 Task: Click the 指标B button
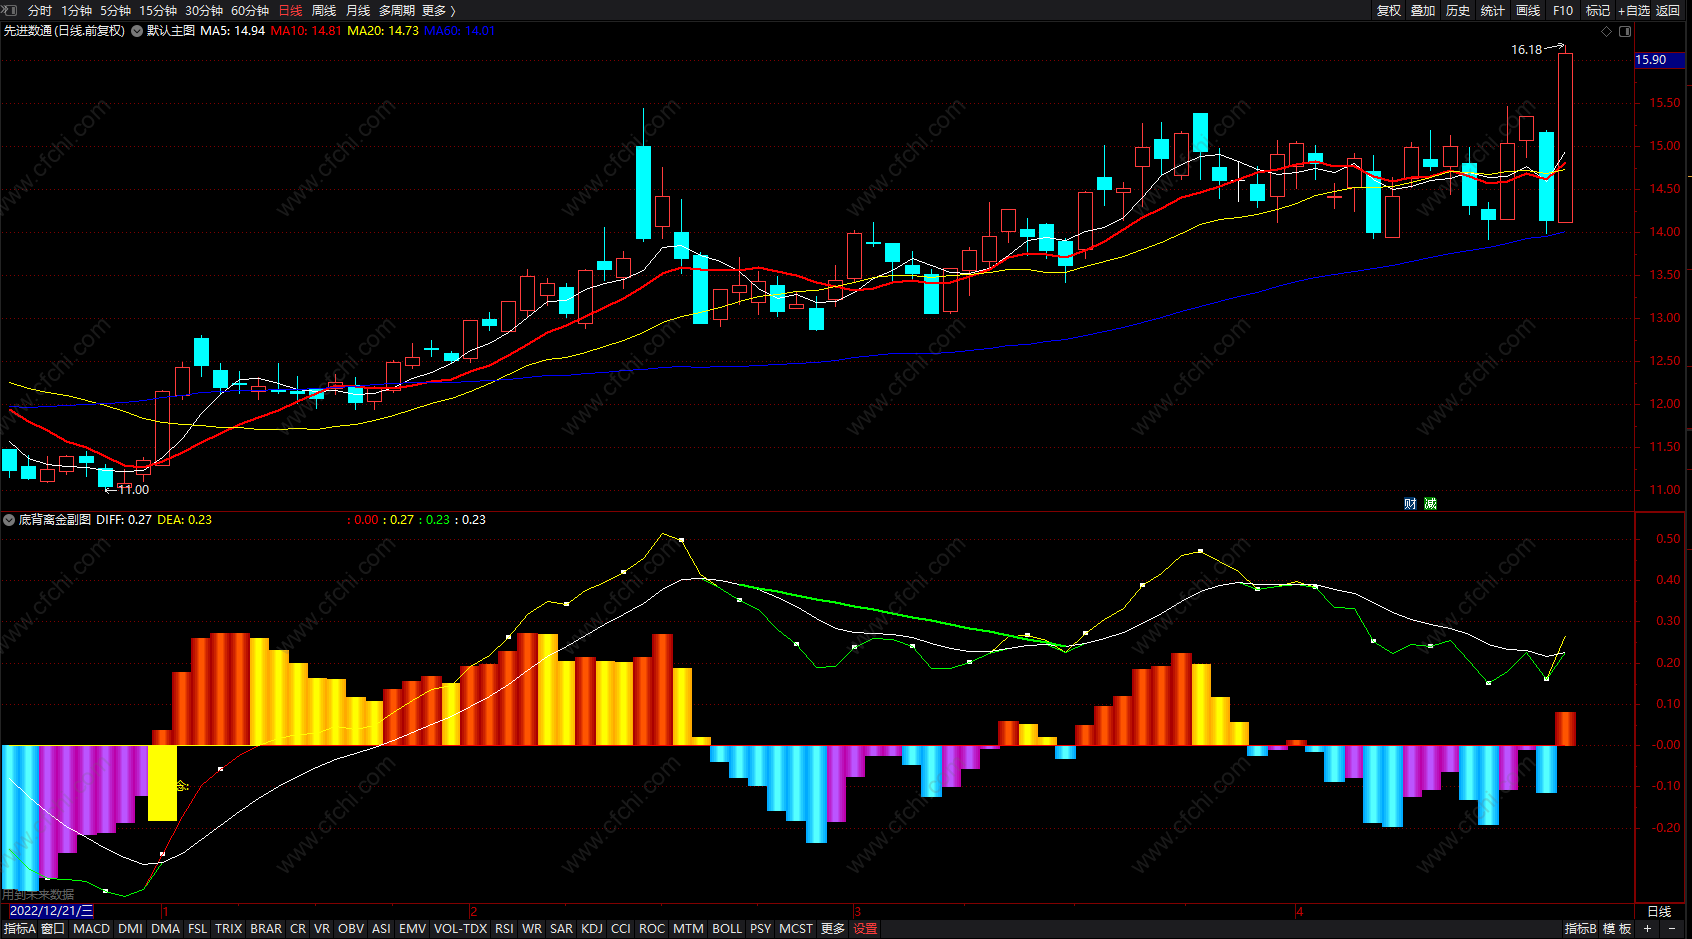(x=1581, y=929)
